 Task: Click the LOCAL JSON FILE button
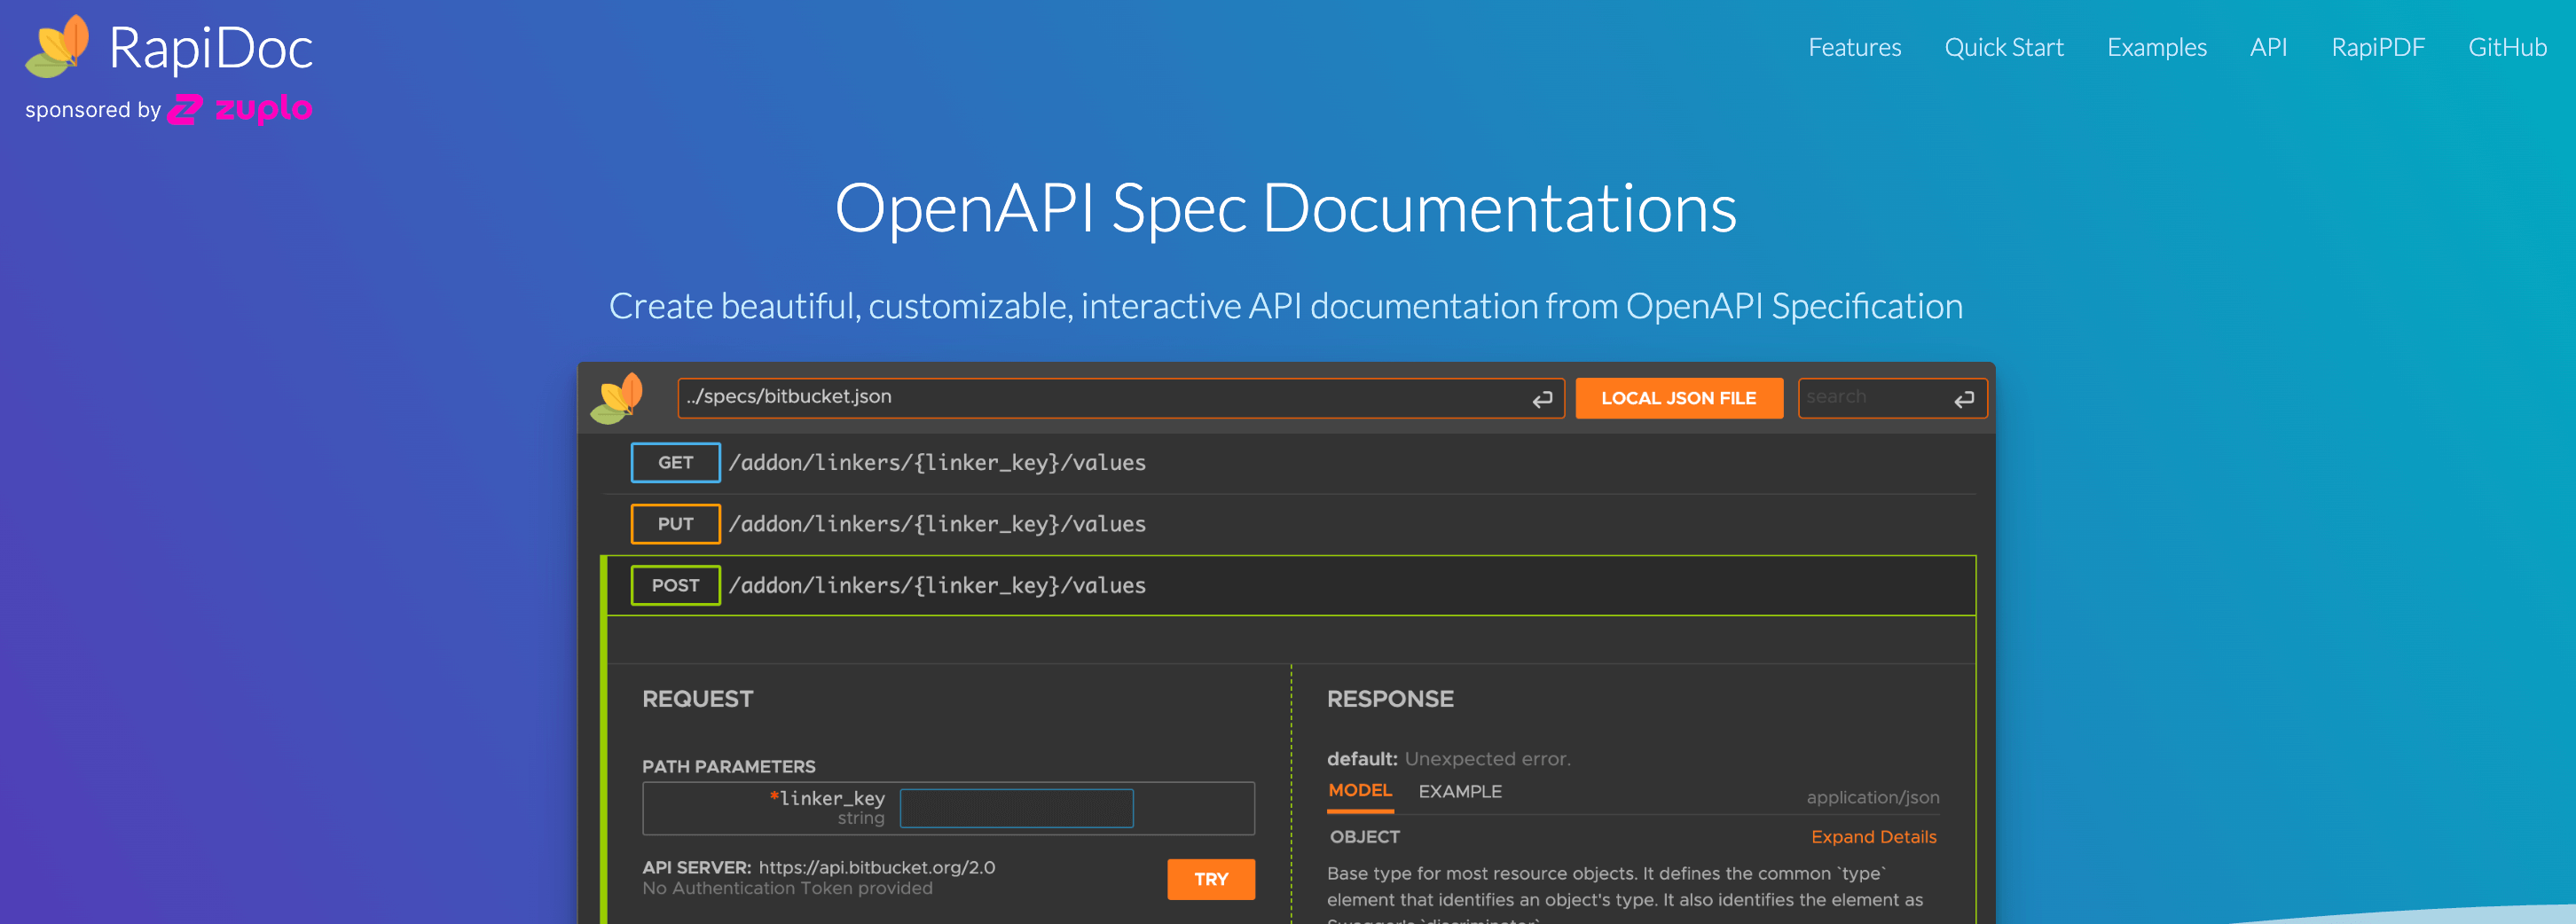click(x=1678, y=398)
